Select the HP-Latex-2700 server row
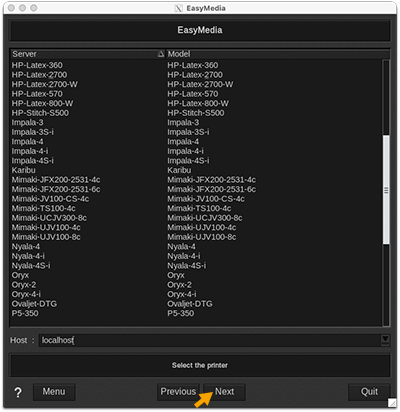Screen dimensions: 400x412 (x=39, y=75)
